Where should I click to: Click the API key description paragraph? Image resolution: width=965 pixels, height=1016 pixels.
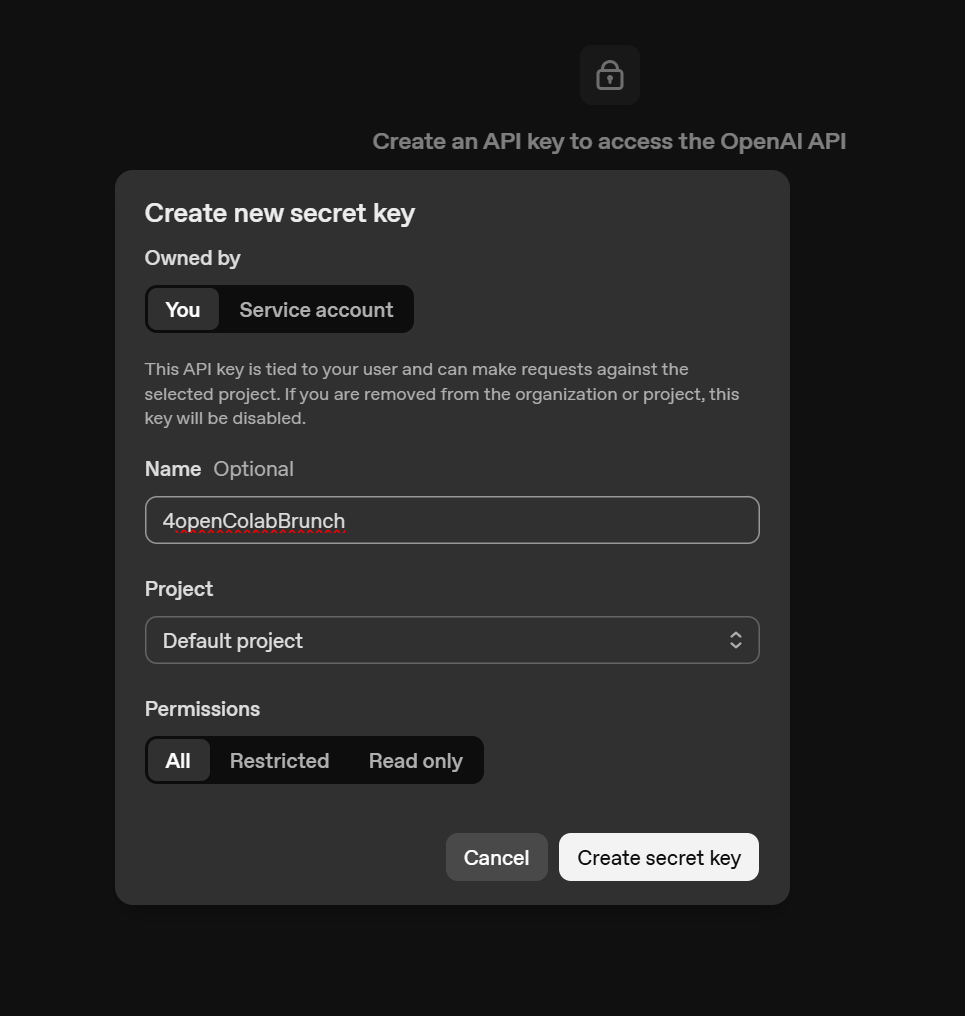coord(442,394)
